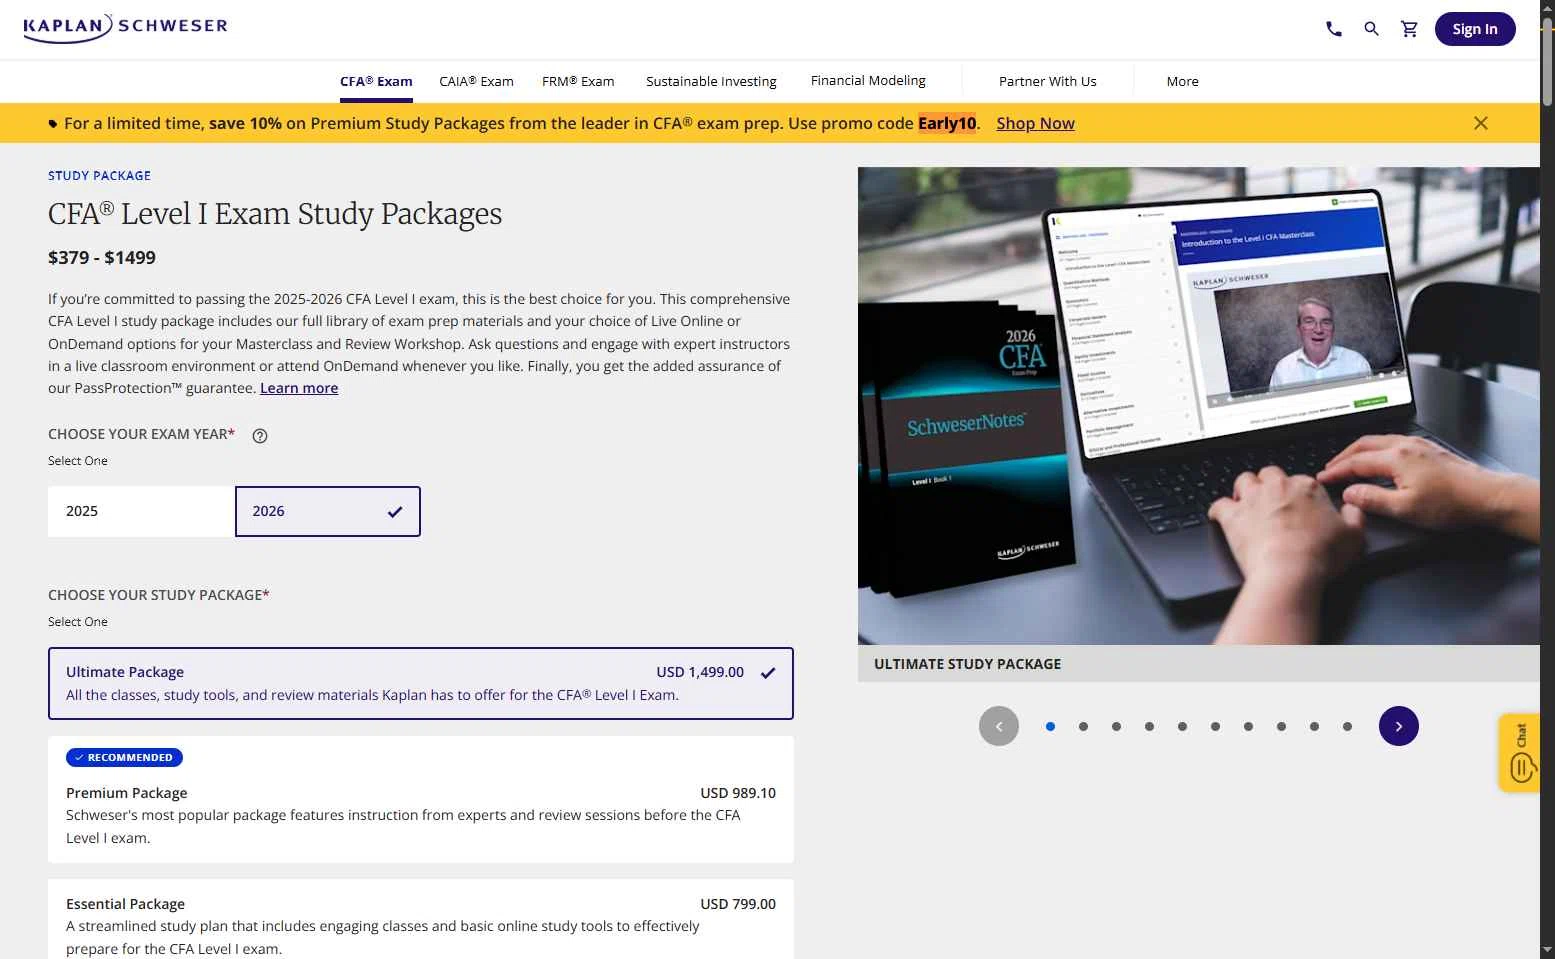Follow the Shop Now promo link
Screen dimensions: 1555x959
[1035, 123]
